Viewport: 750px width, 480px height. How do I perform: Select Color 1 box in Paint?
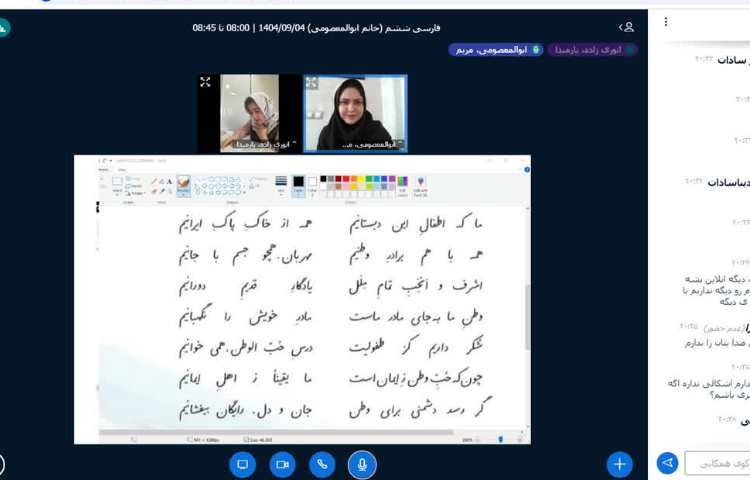(298, 185)
